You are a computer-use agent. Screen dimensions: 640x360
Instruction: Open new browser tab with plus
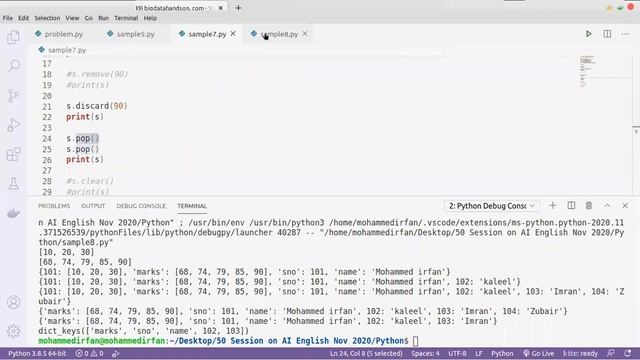tap(238, 8)
